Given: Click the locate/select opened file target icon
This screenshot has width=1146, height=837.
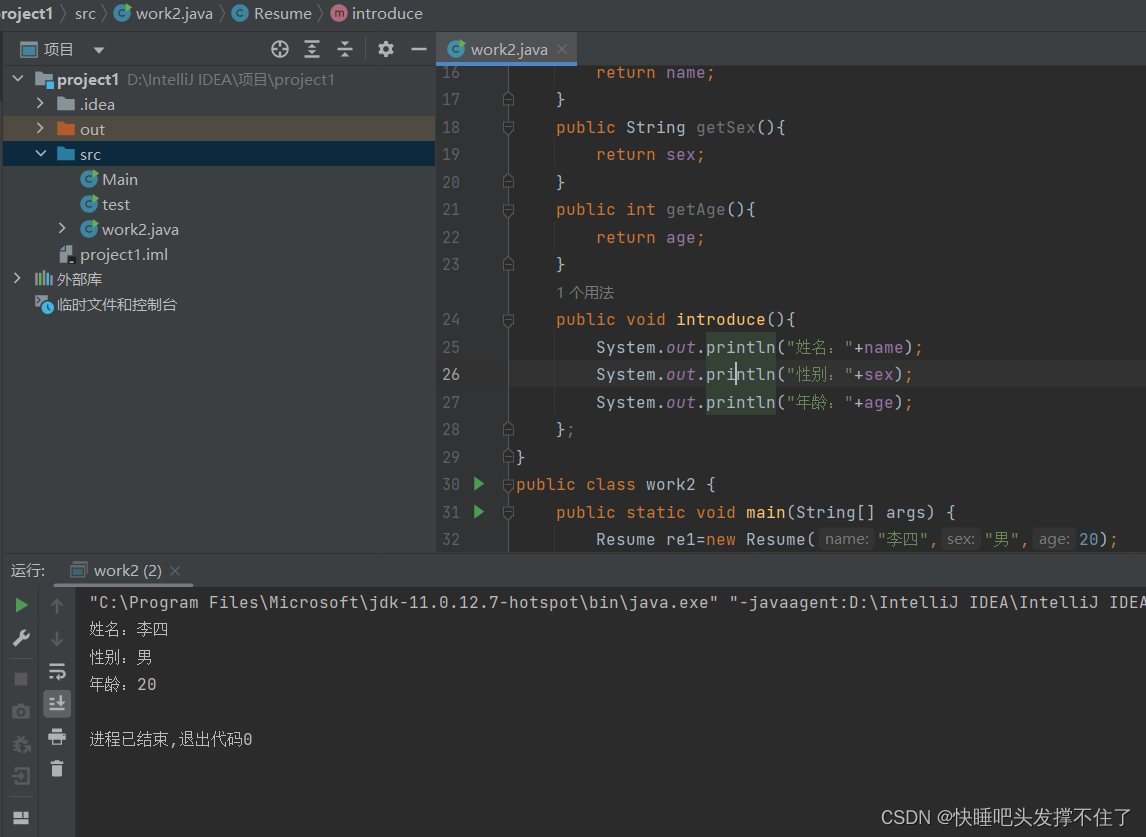Looking at the screenshot, I should point(280,49).
